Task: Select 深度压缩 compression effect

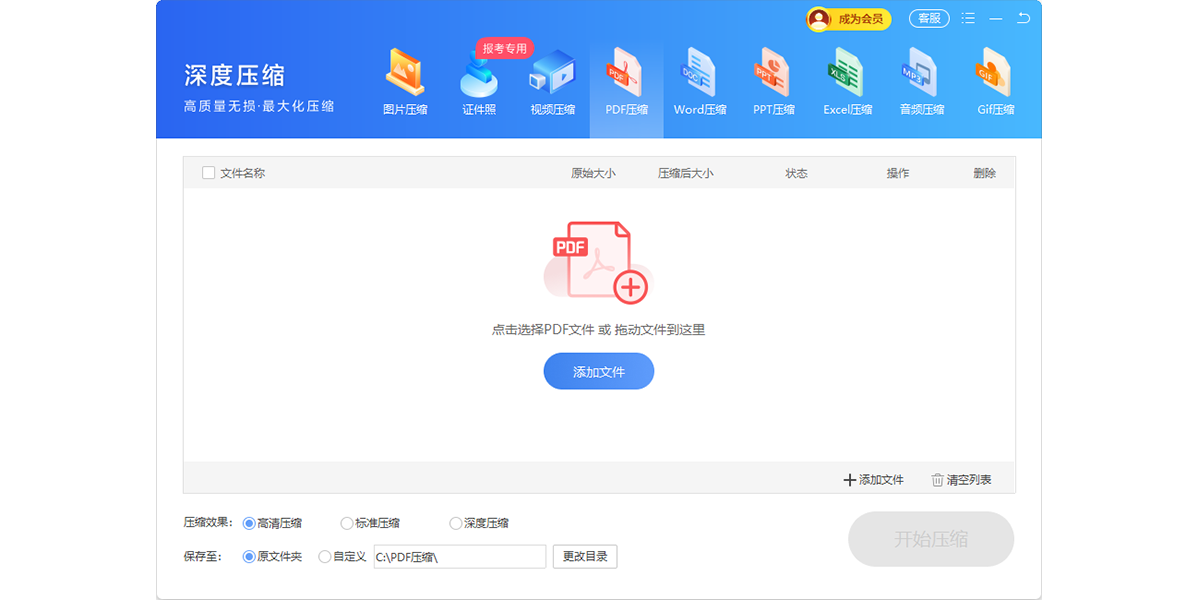Action: (x=479, y=523)
